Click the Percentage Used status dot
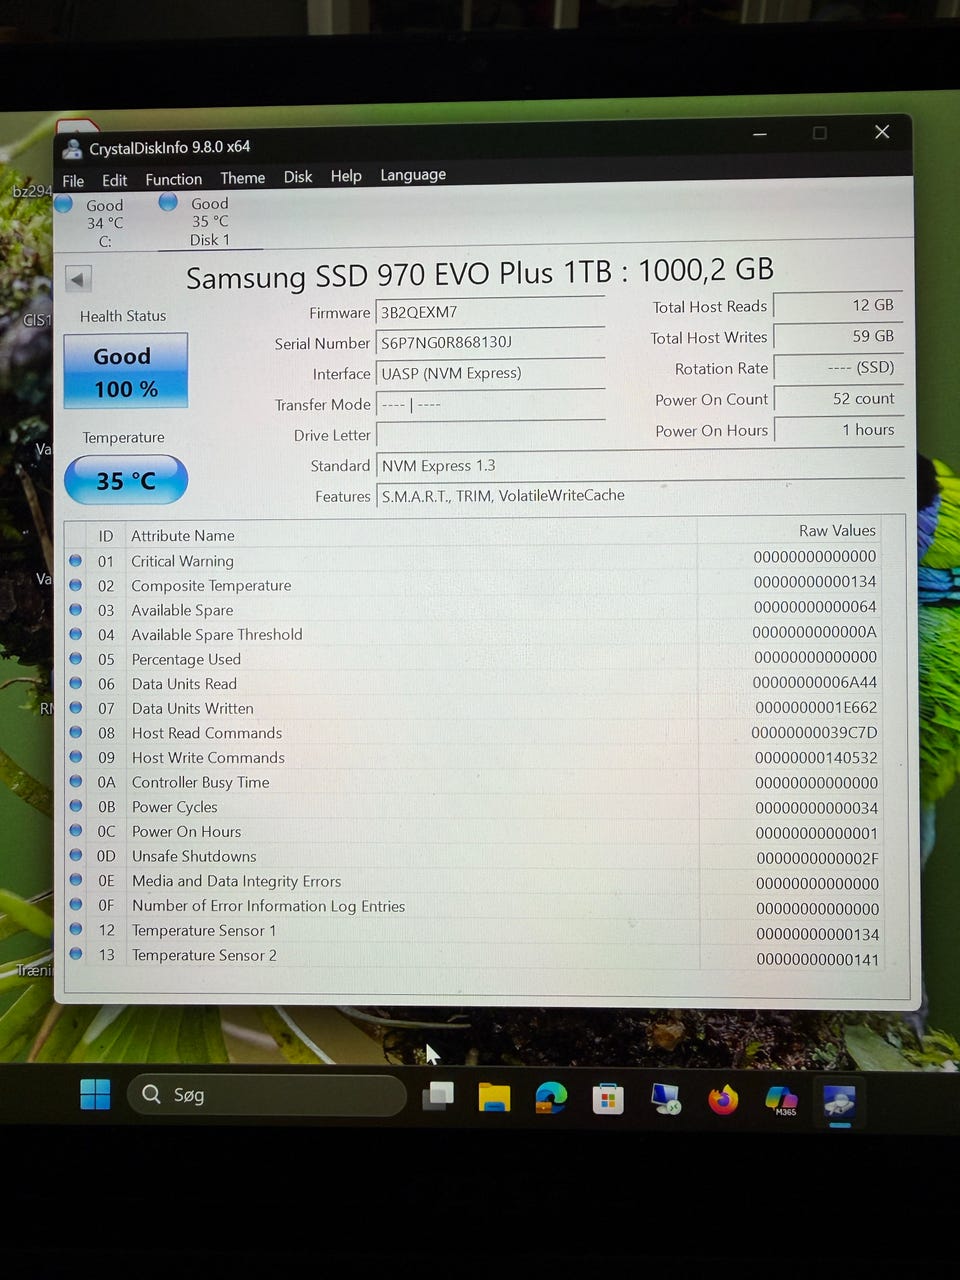The image size is (960, 1280). (x=76, y=659)
